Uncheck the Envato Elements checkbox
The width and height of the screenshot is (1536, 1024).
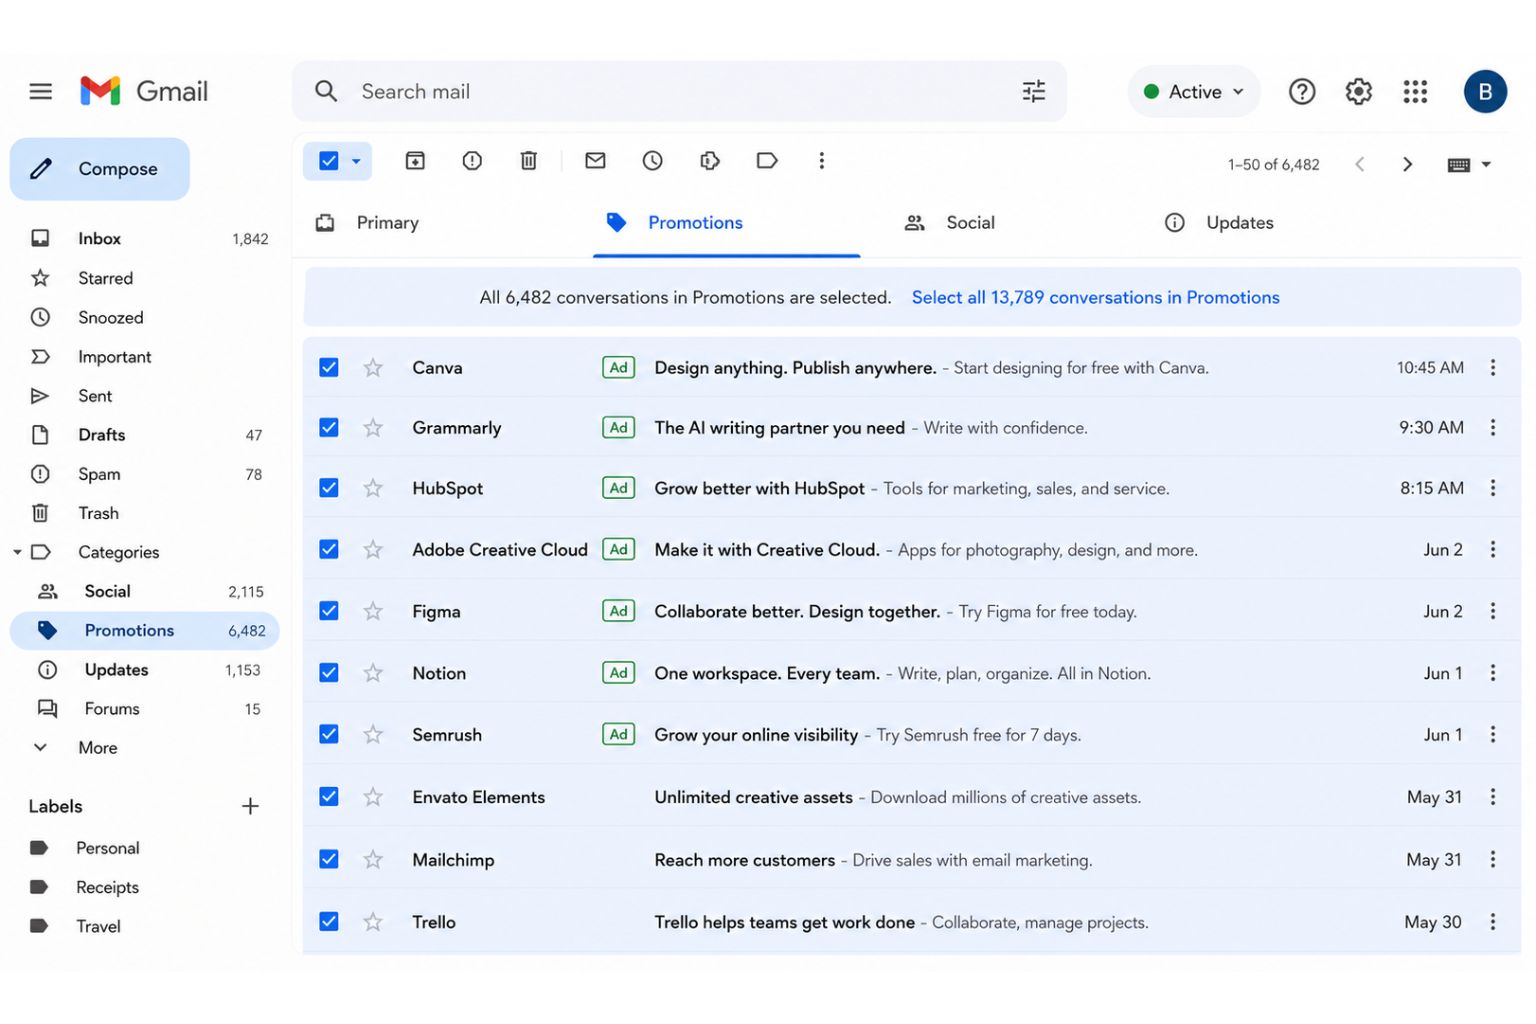329,797
